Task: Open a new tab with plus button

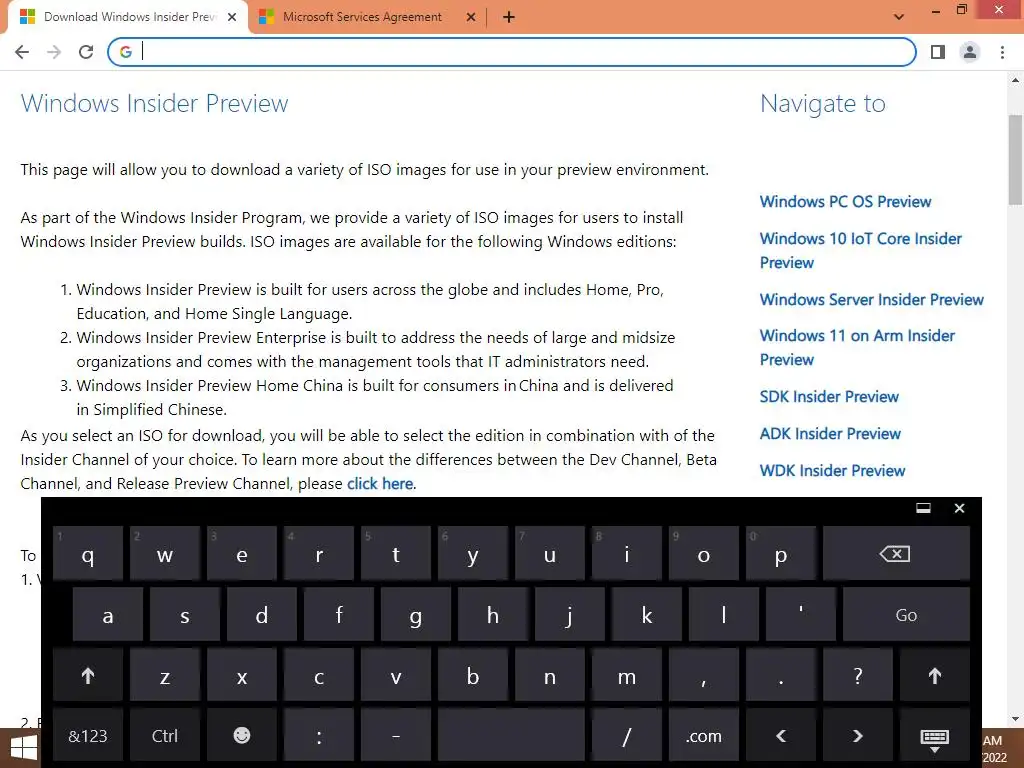Action: coord(509,17)
